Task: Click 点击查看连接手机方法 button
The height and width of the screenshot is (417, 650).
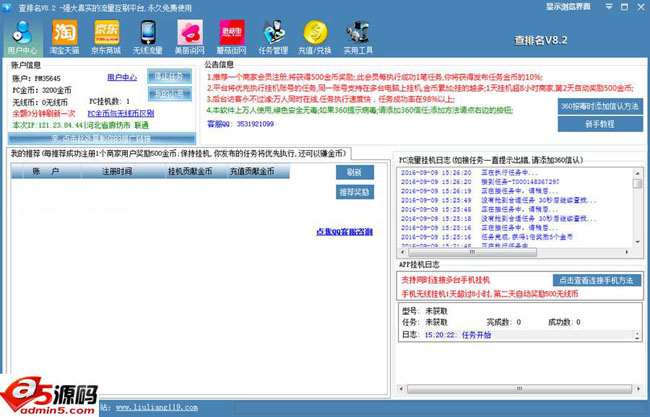Action: pyautogui.click(x=597, y=280)
